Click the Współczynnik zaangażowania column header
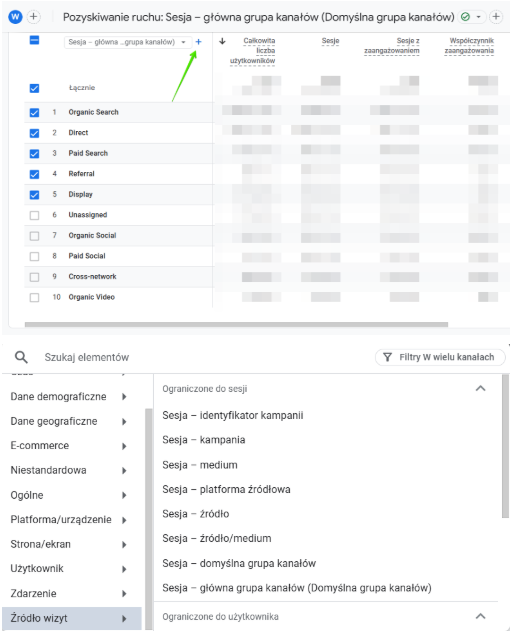The width and height of the screenshot is (524, 634). (x=469, y=46)
